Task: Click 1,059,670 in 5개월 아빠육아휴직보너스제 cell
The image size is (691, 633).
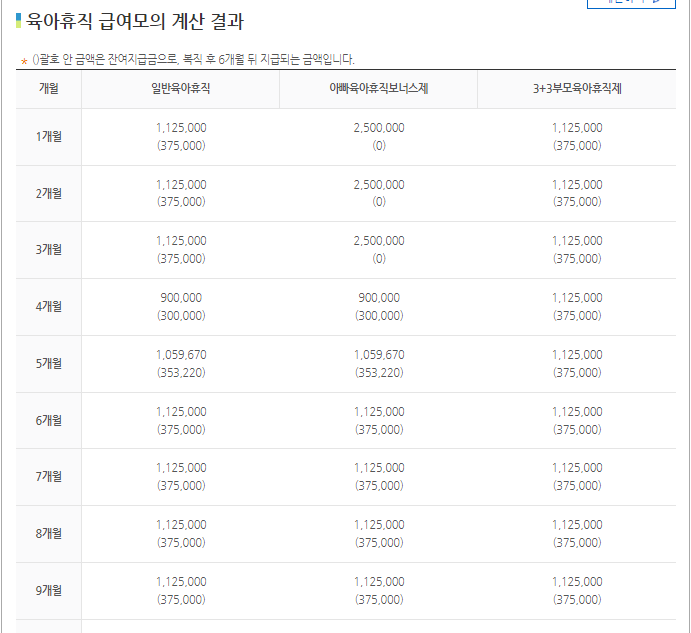Action: coord(379,355)
